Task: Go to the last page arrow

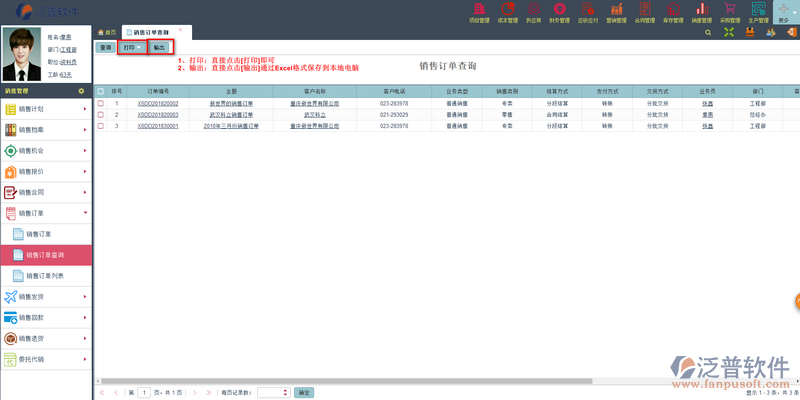Action: coord(209,392)
